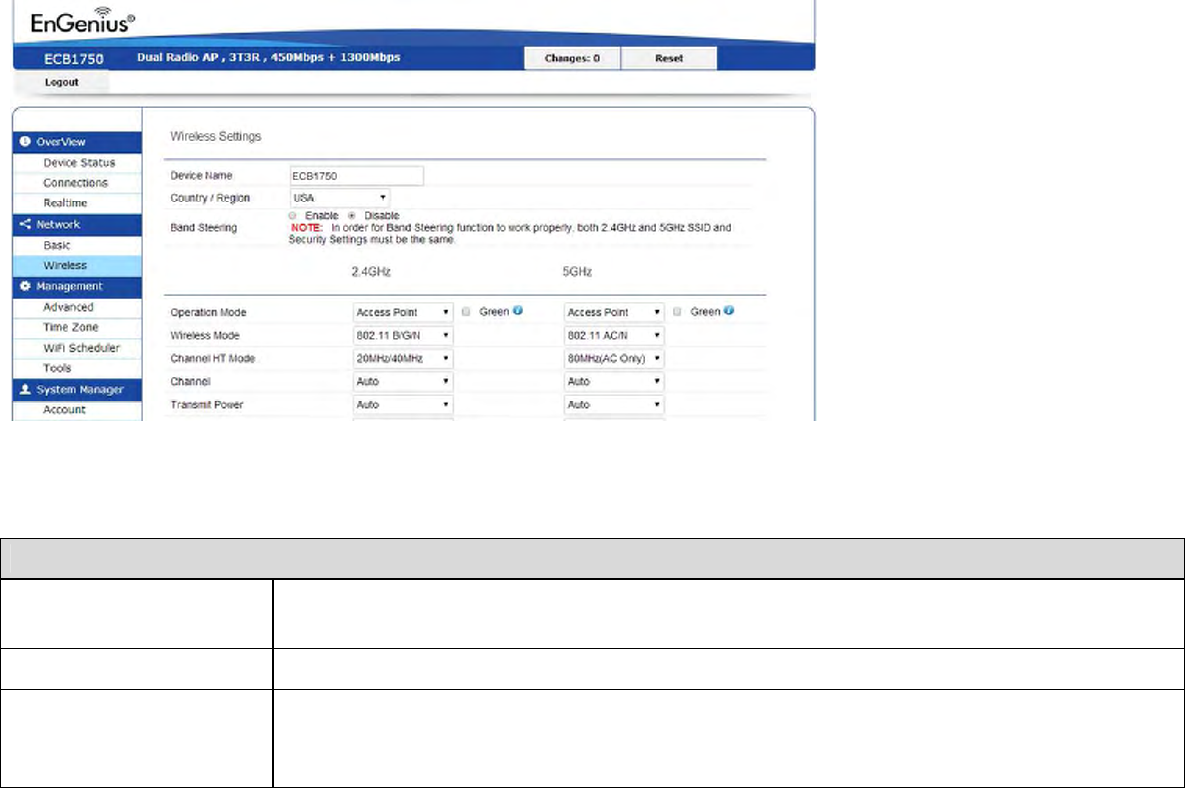Click the Band Steering label
Image resolution: width=1185 pixels, height=788 pixels.
pyautogui.click(x=203, y=227)
